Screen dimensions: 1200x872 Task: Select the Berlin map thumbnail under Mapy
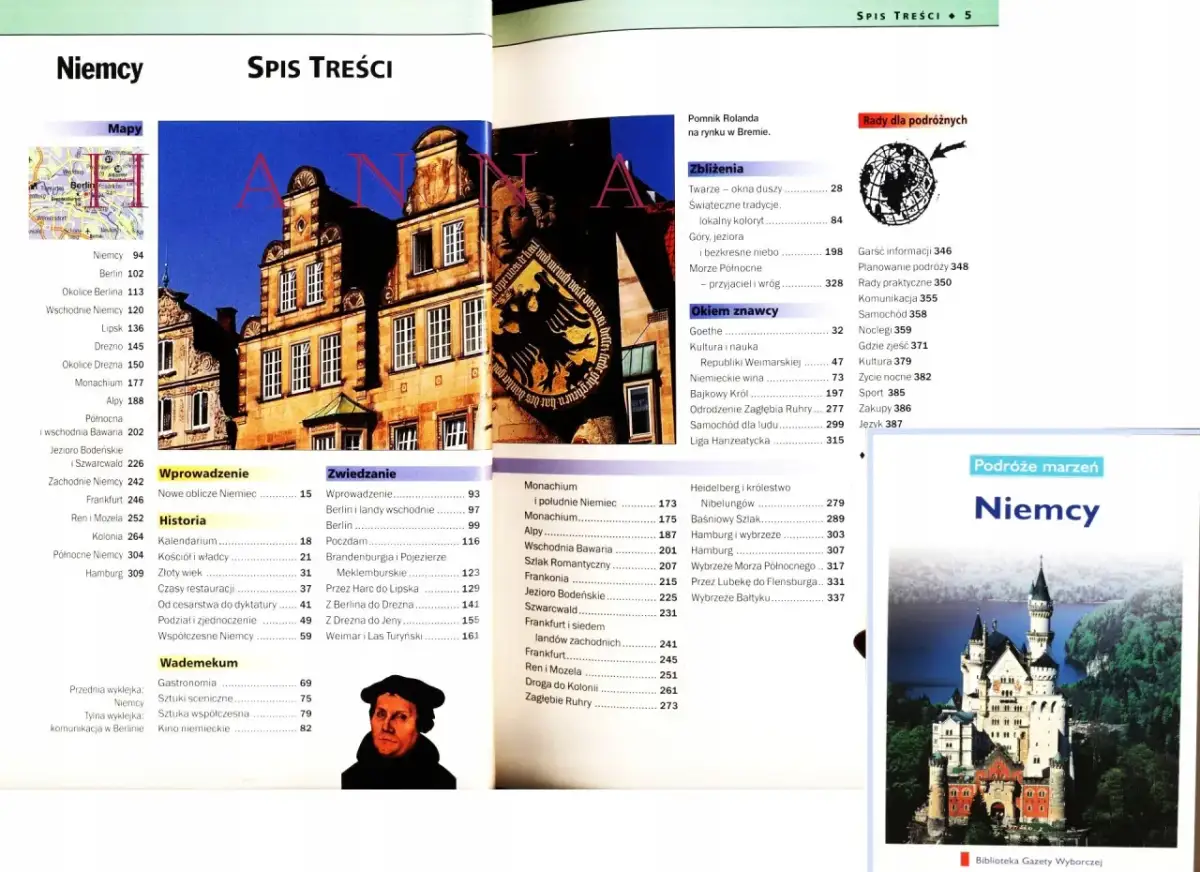point(85,192)
